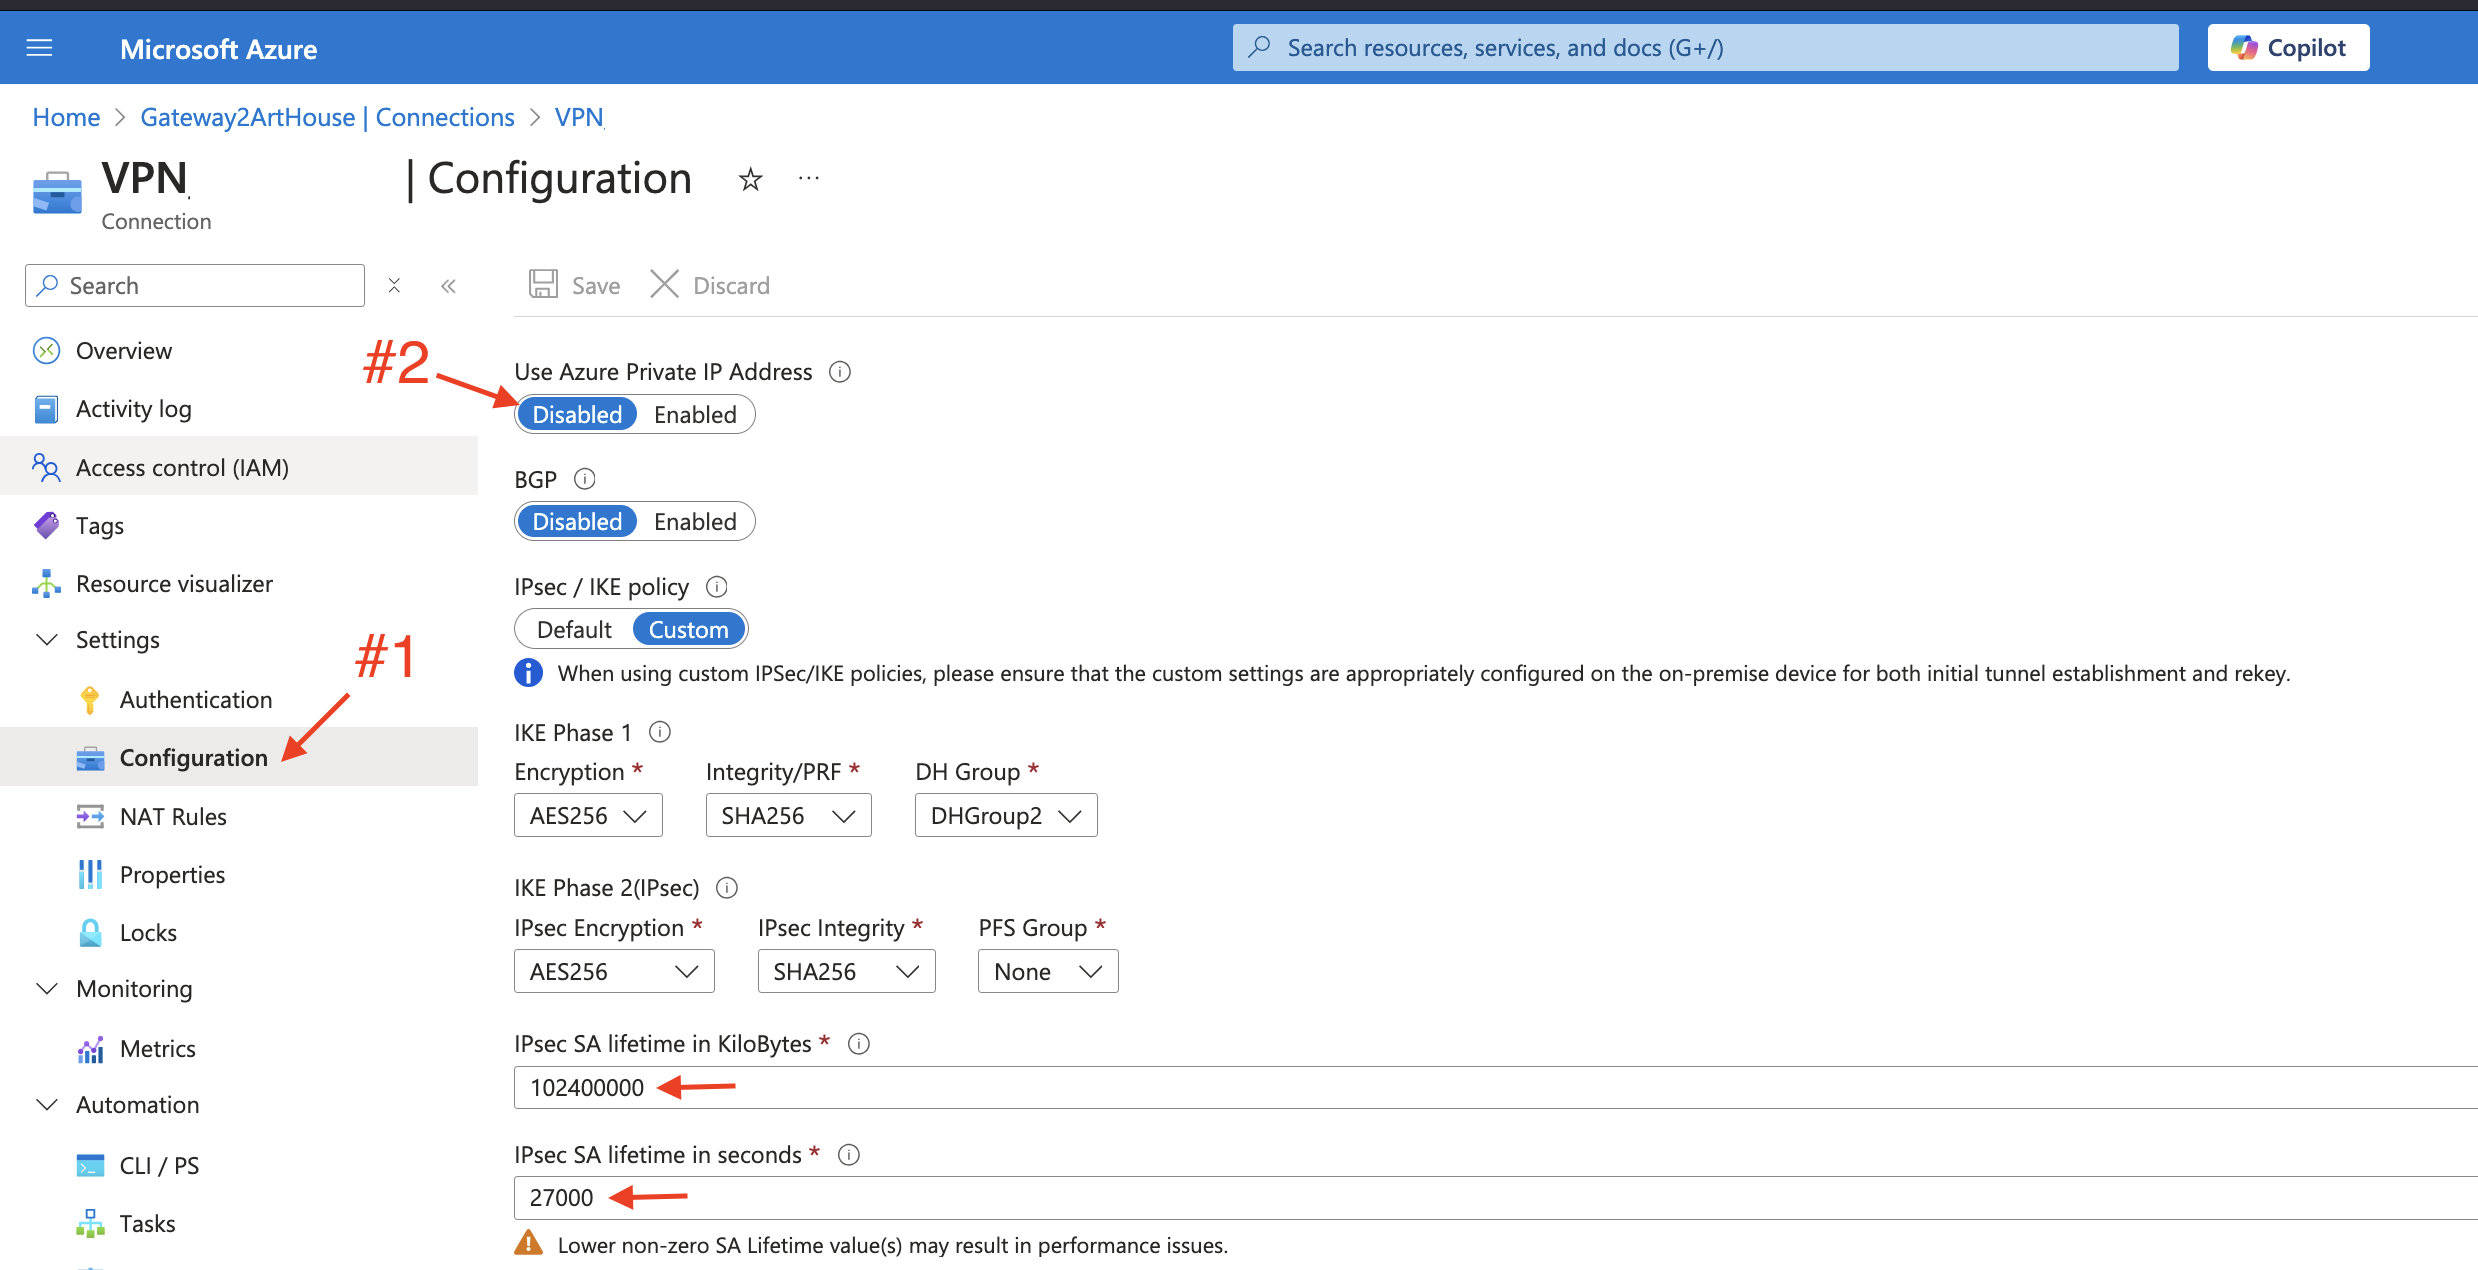The height and width of the screenshot is (1270, 2478).
Task: Set BGP to Enabled
Action: [695, 522]
